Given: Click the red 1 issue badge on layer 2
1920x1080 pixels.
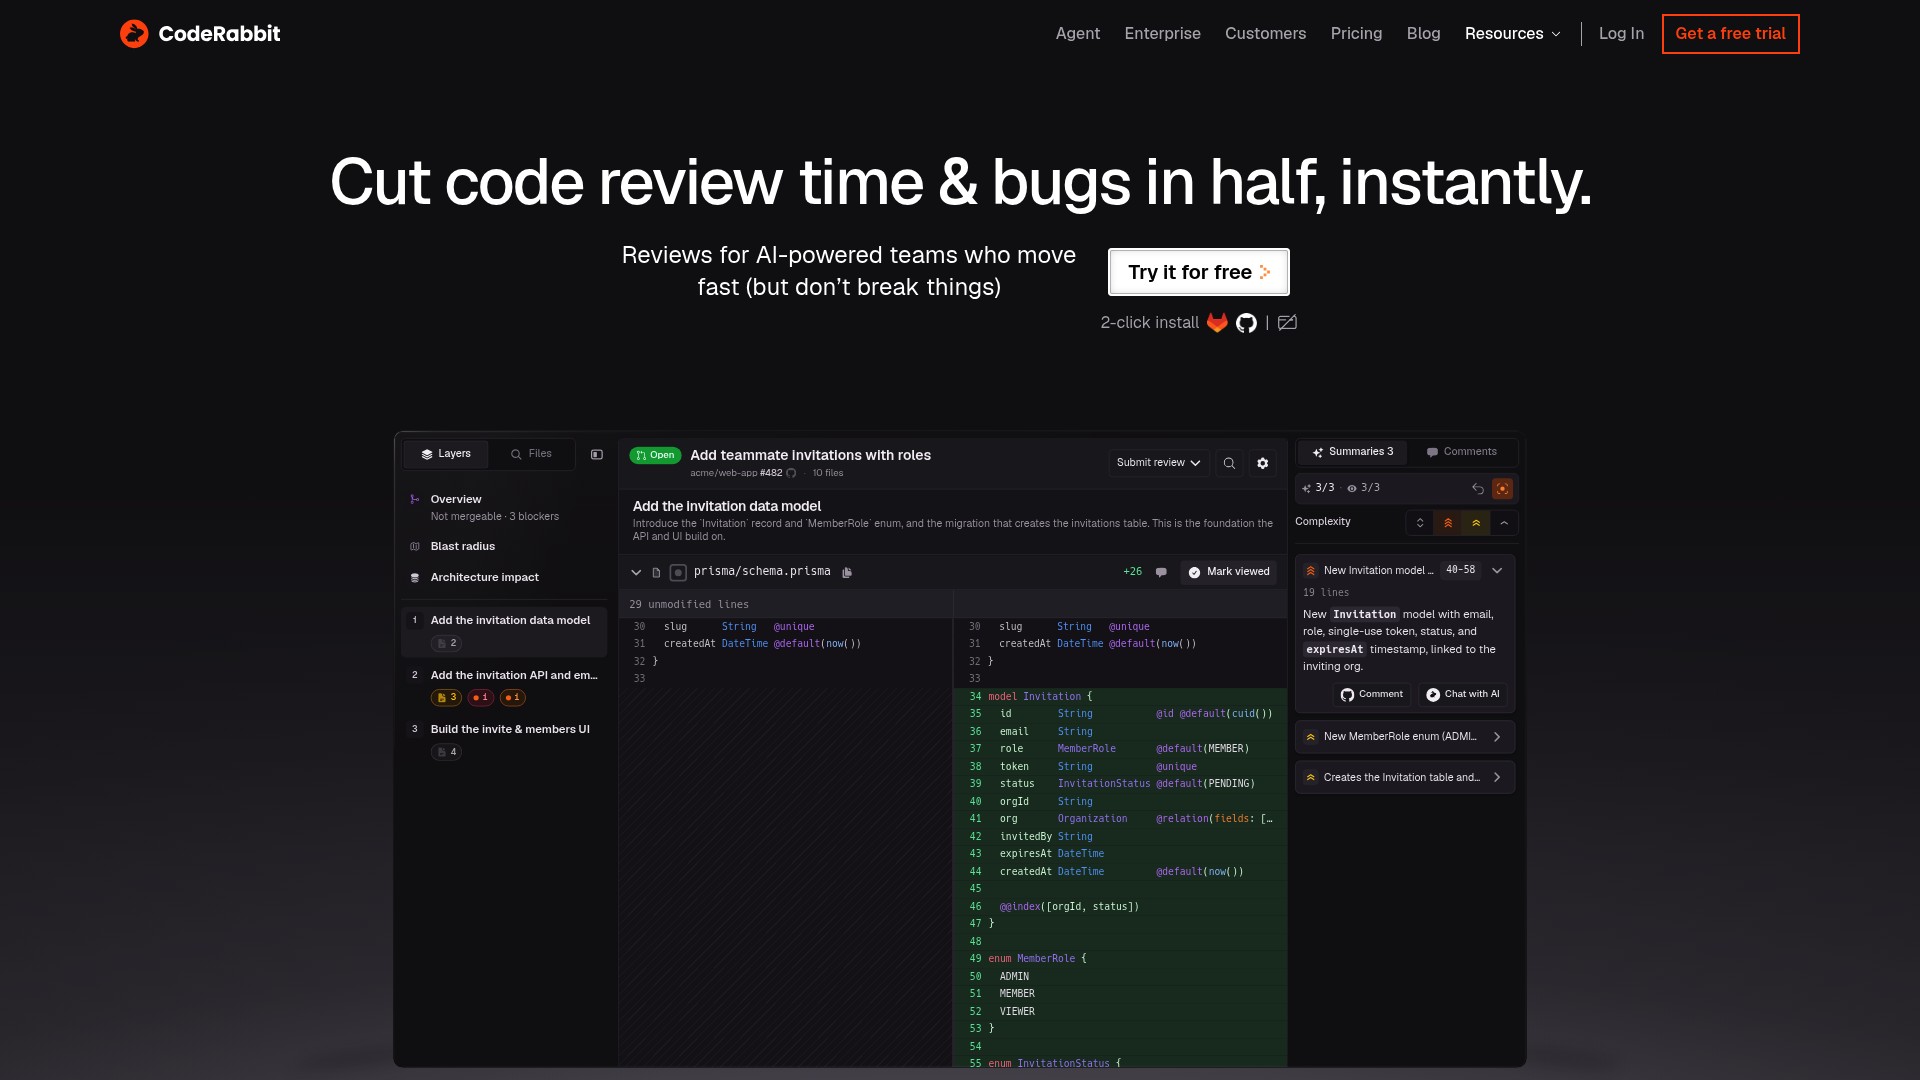Looking at the screenshot, I should 480,697.
